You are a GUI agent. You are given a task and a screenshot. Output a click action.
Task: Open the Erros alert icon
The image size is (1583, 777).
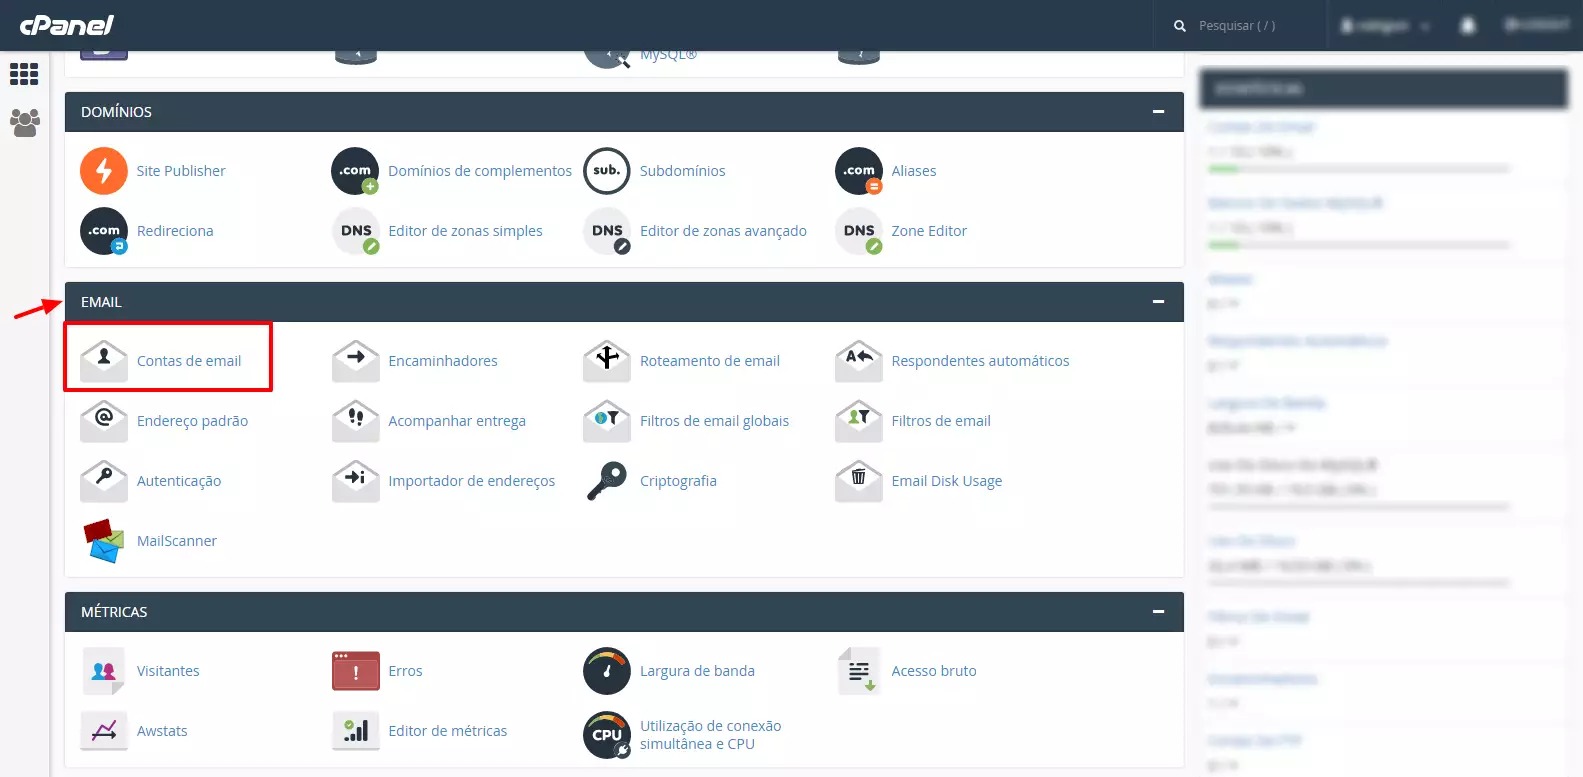pyautogui.click(x=355, y=671)
